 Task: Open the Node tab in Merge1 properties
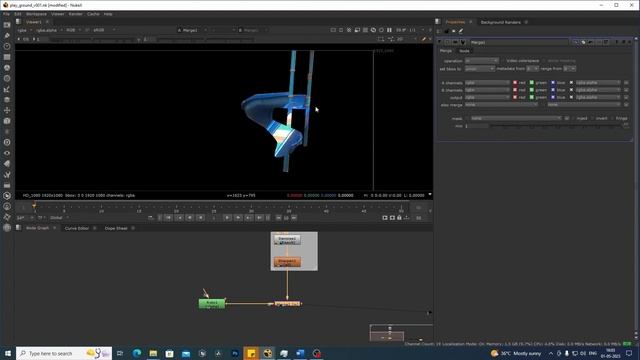coord(464,51)
